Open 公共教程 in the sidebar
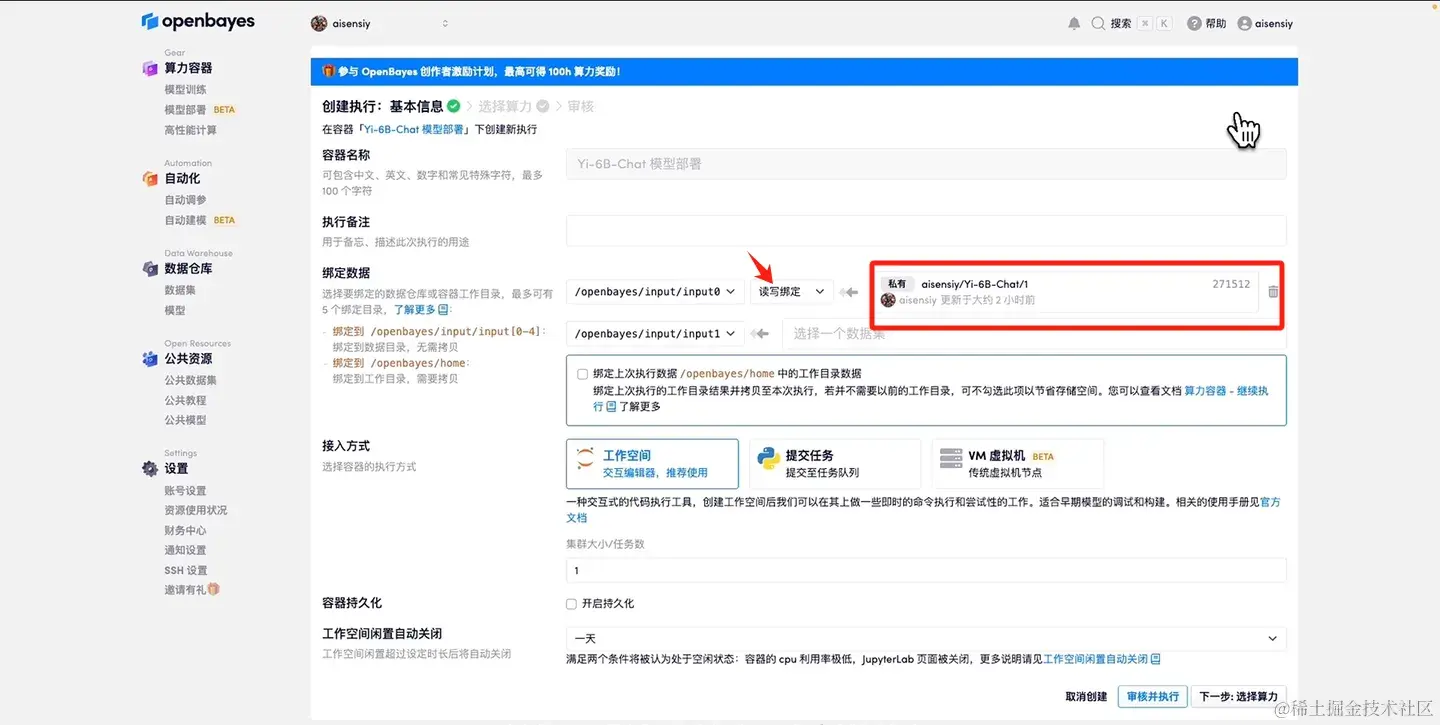 pos(185,400)
